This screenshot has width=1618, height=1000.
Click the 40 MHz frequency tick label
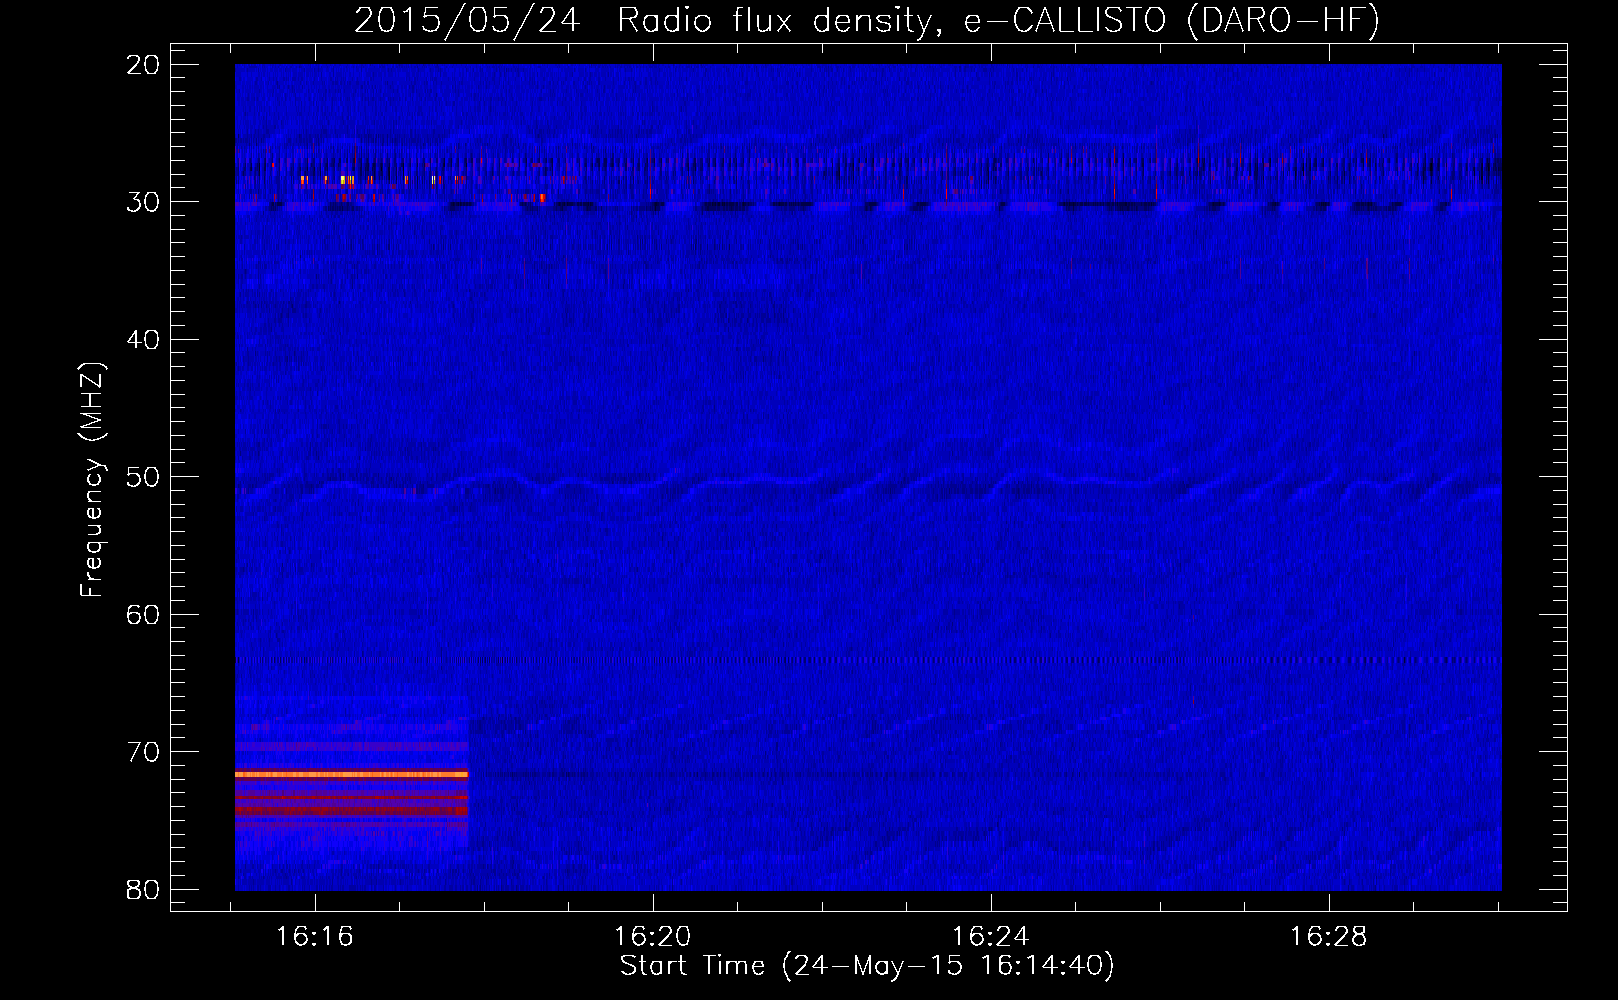pyautogui.click(x=143, y=340)
